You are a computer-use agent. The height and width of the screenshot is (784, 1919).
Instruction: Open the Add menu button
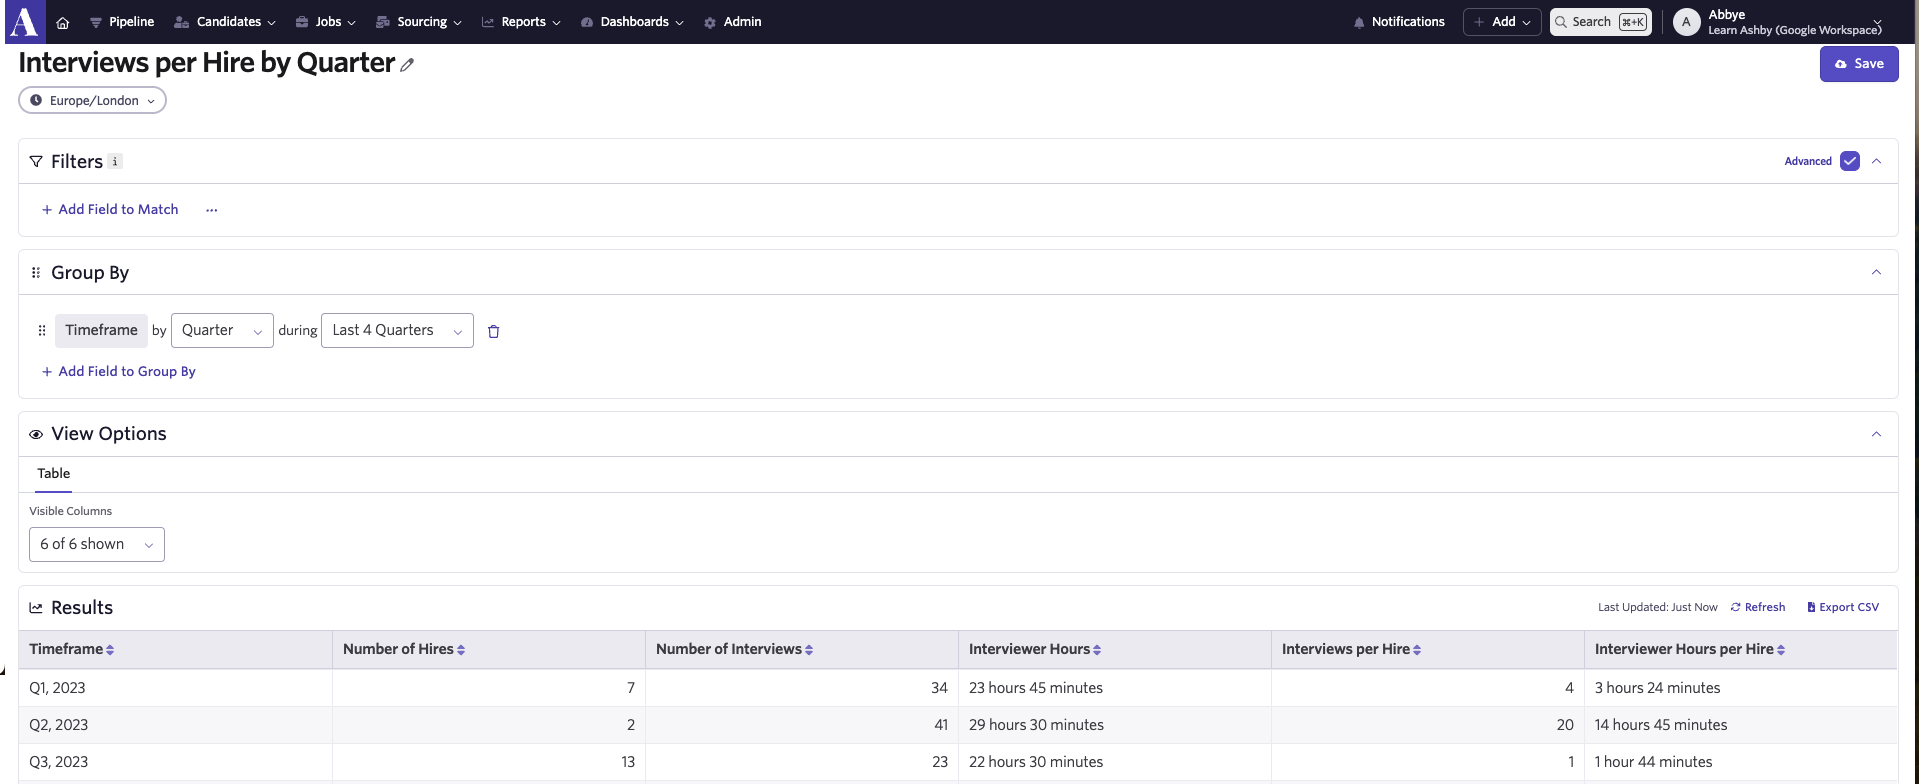click(x=1501, y=22)
